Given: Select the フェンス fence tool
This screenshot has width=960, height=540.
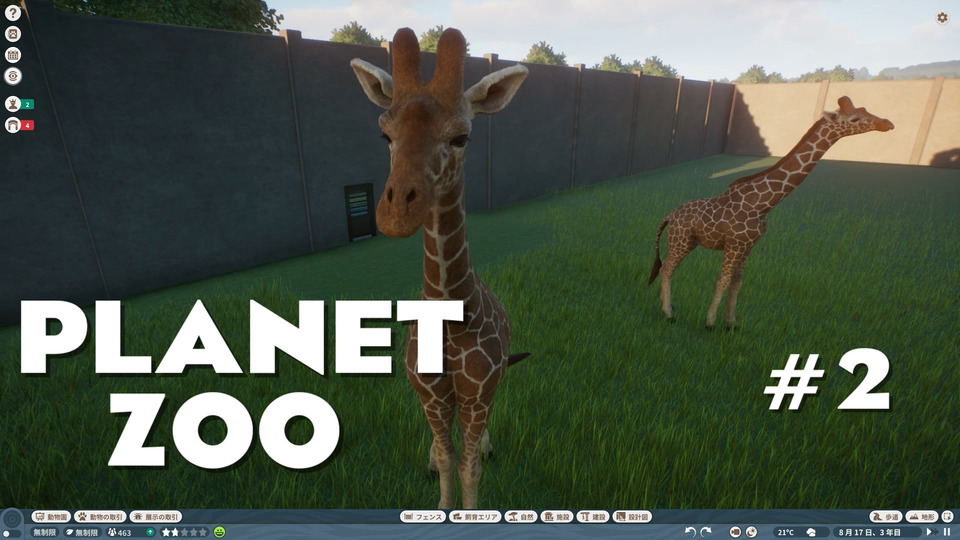Looking at the screenshot, I should pos(422,517).
